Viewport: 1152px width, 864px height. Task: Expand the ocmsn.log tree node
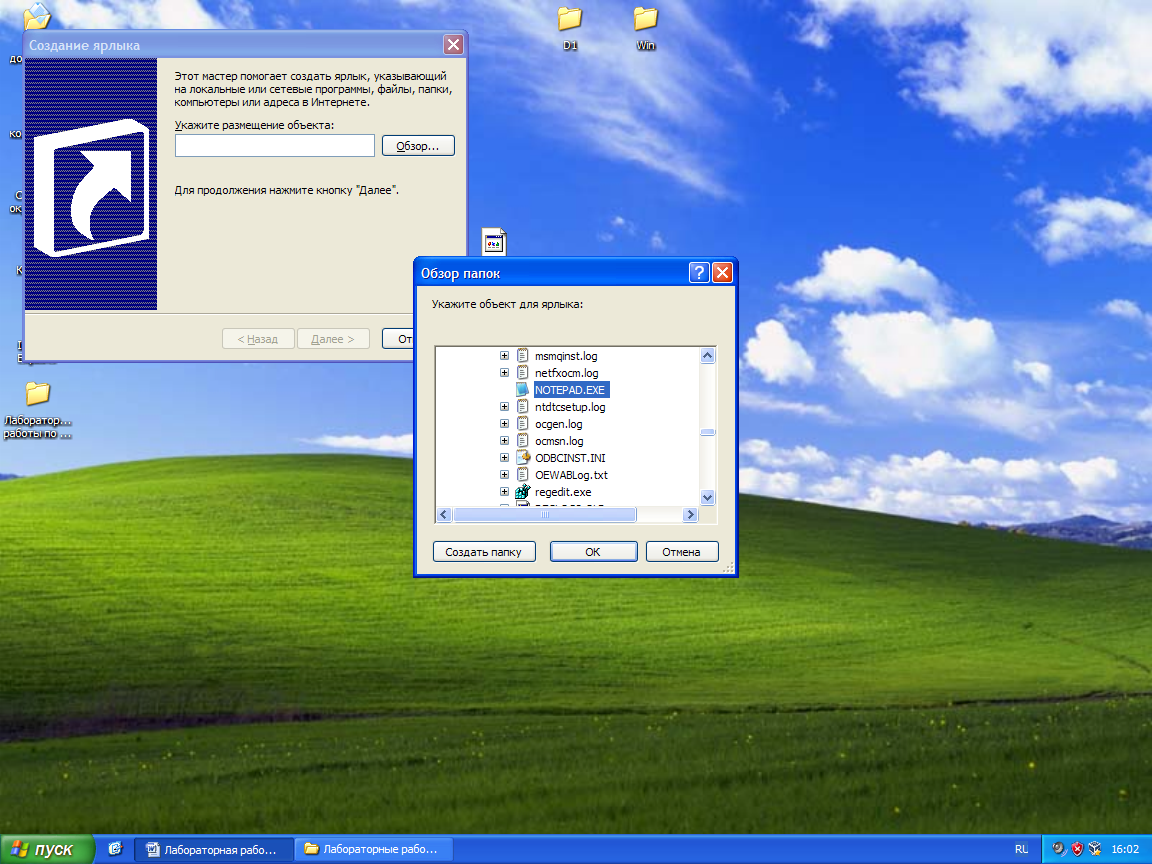pyautogui.click(x=504, y=441)
